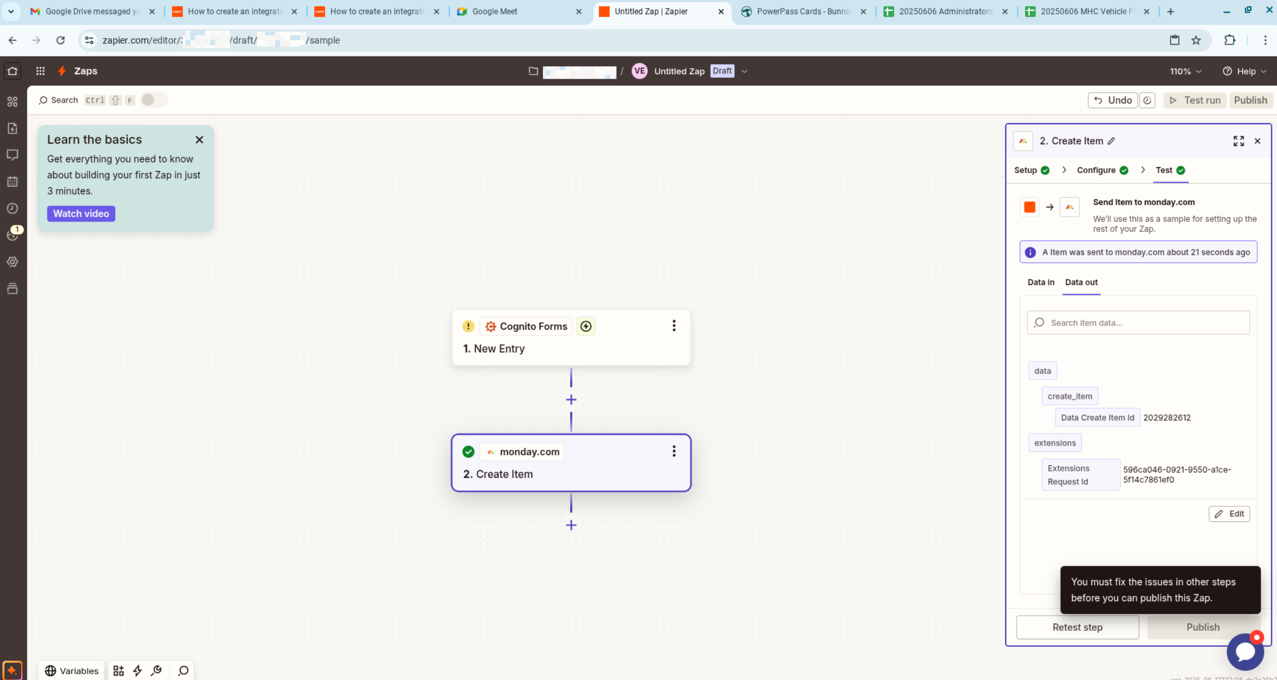Close the Create Item side panel

[x=1257, y=141]
